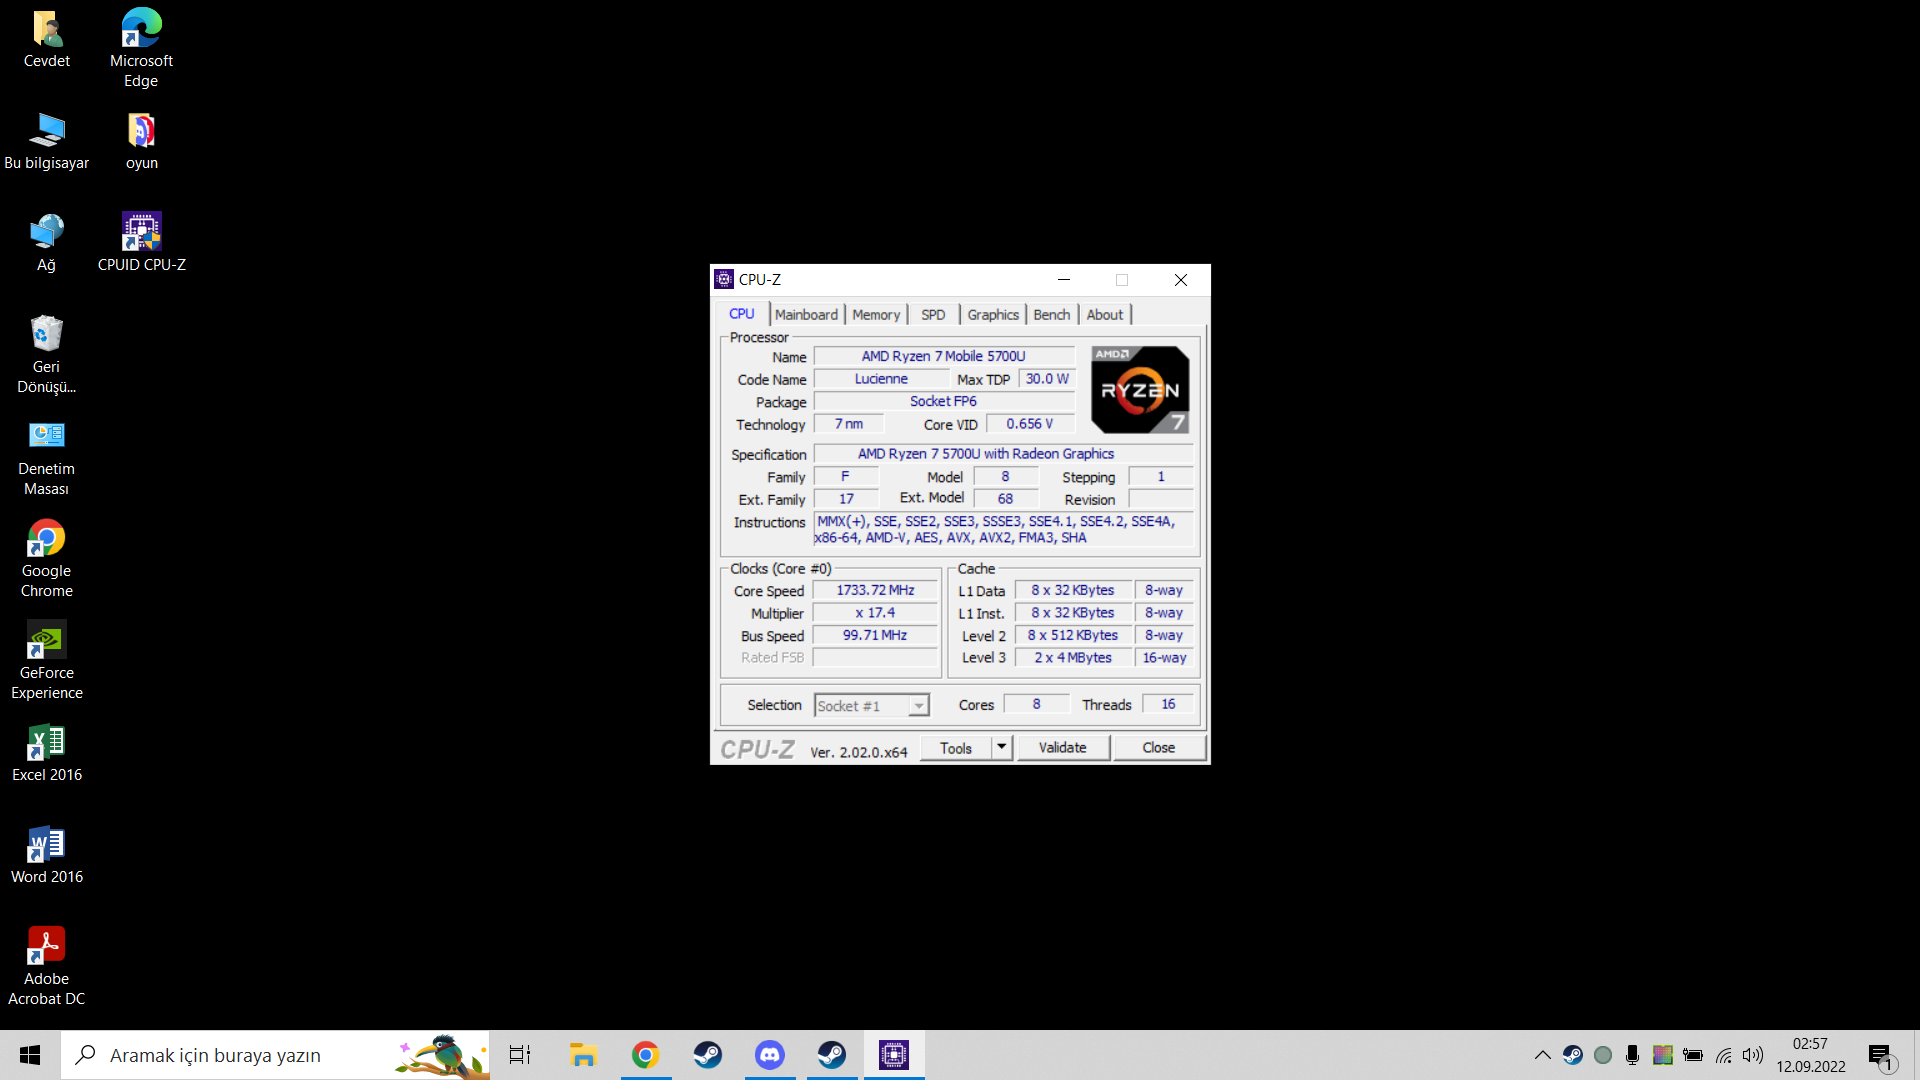This screenshot has height=1080, width=1920.
Task: Click the Validate button
Action: tap(1062, 747)
